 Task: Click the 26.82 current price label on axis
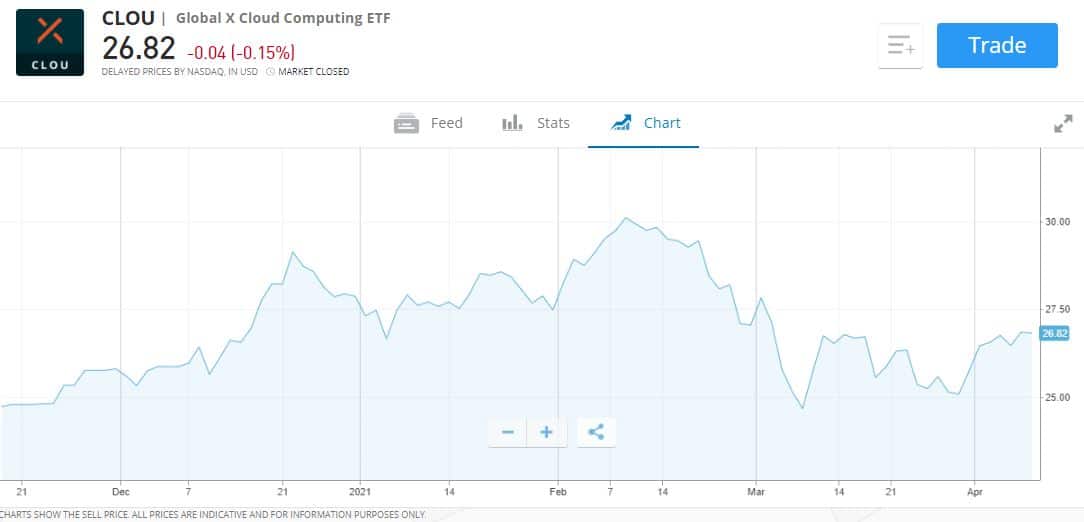(x=1054, y=333)
